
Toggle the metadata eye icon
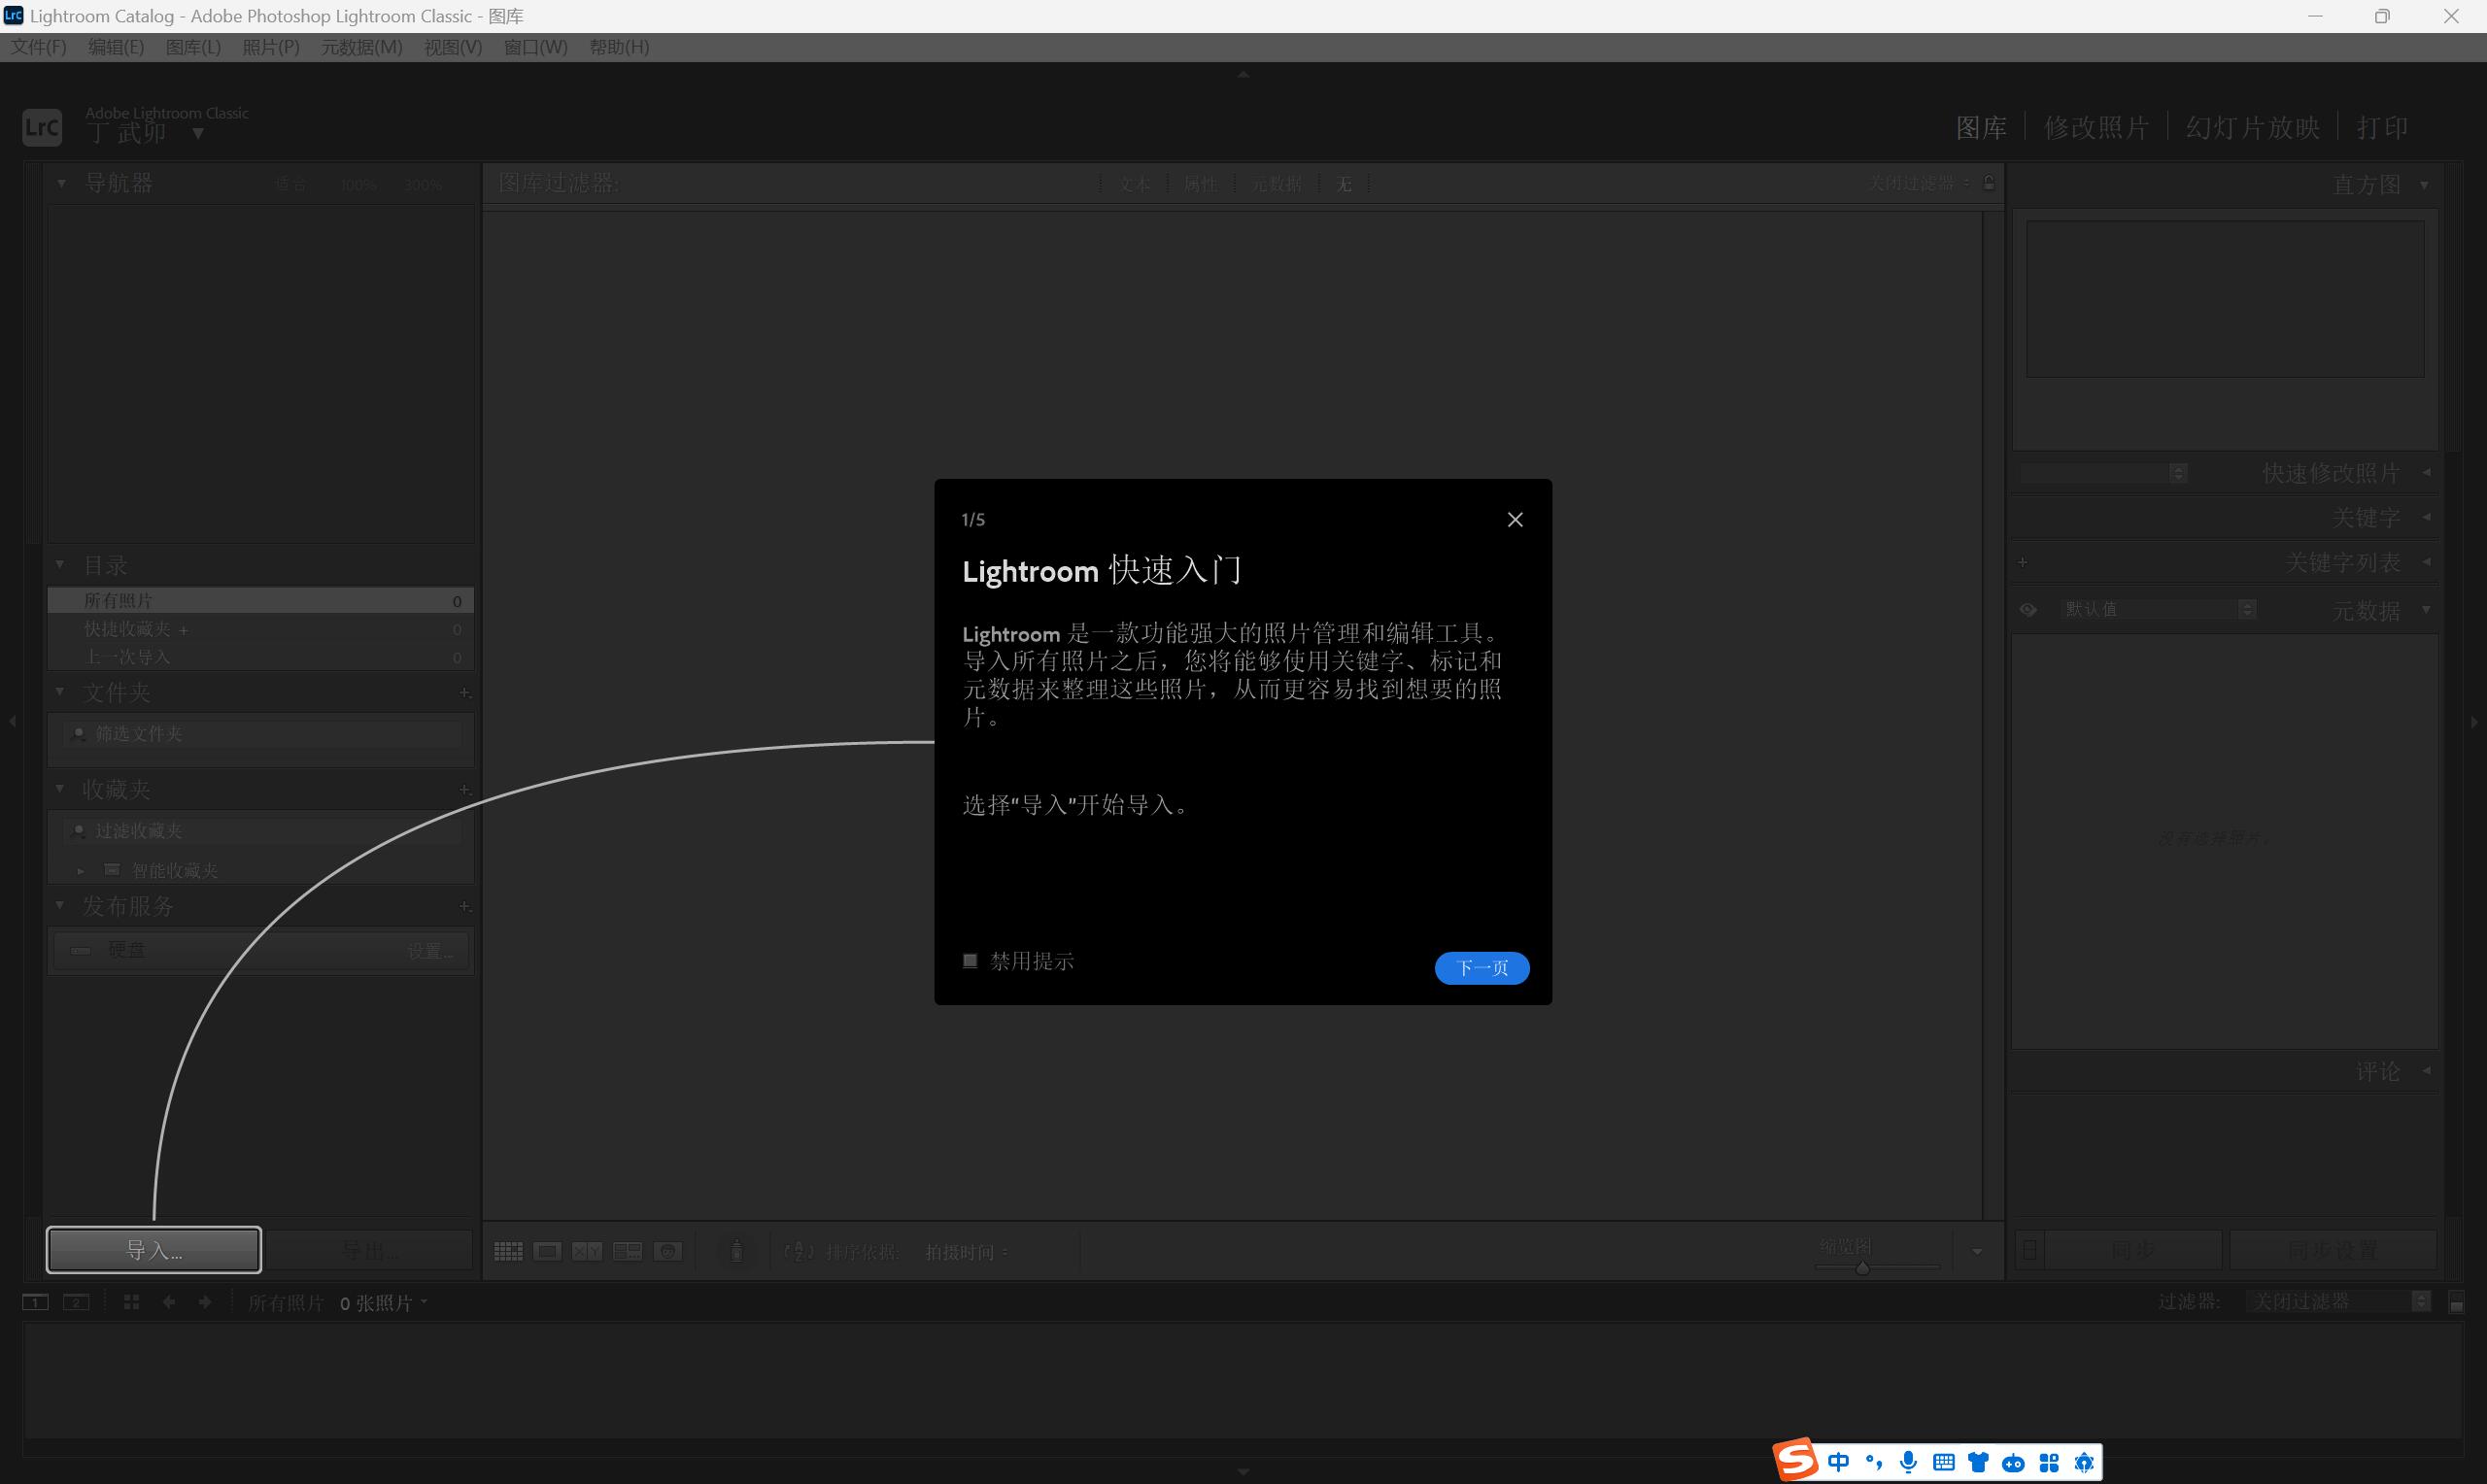tap(2028, 609)
